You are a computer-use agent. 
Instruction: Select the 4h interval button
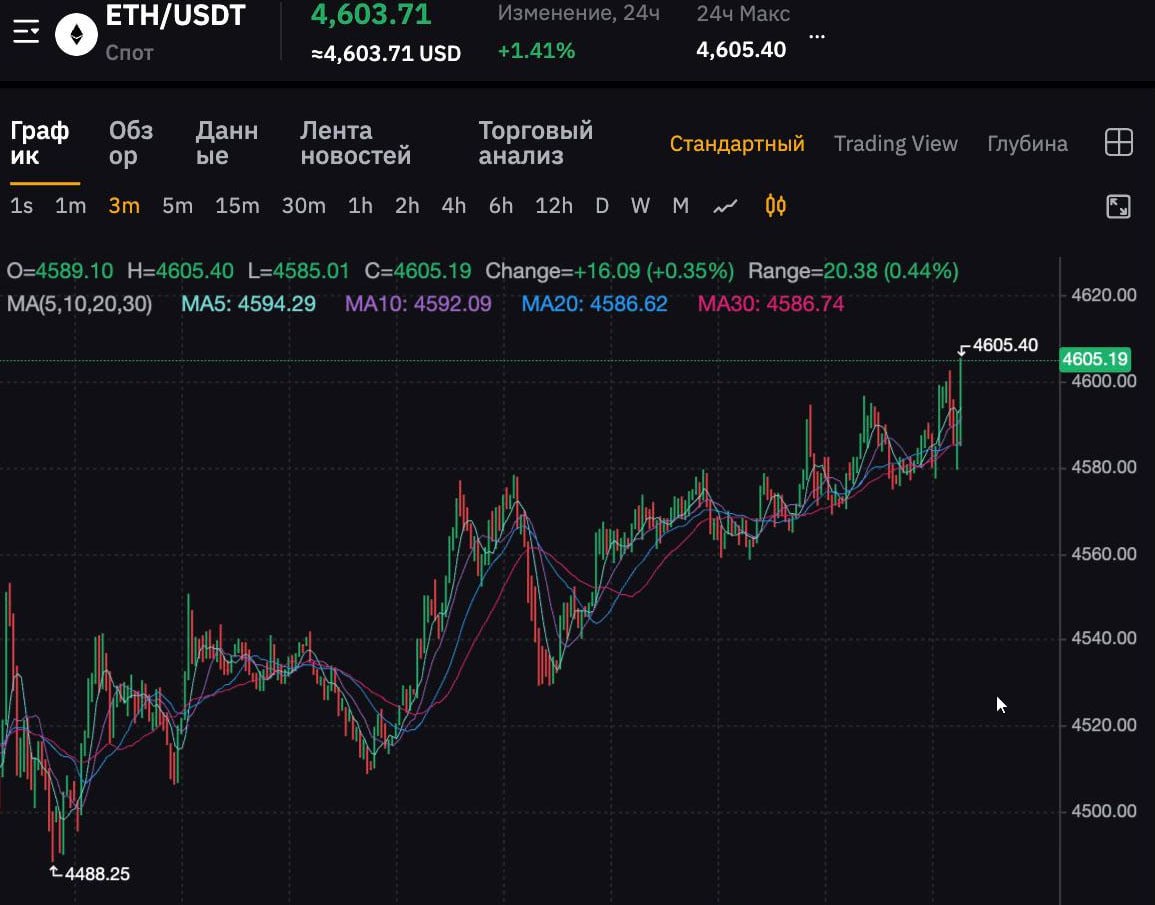(x=454, y=206)
